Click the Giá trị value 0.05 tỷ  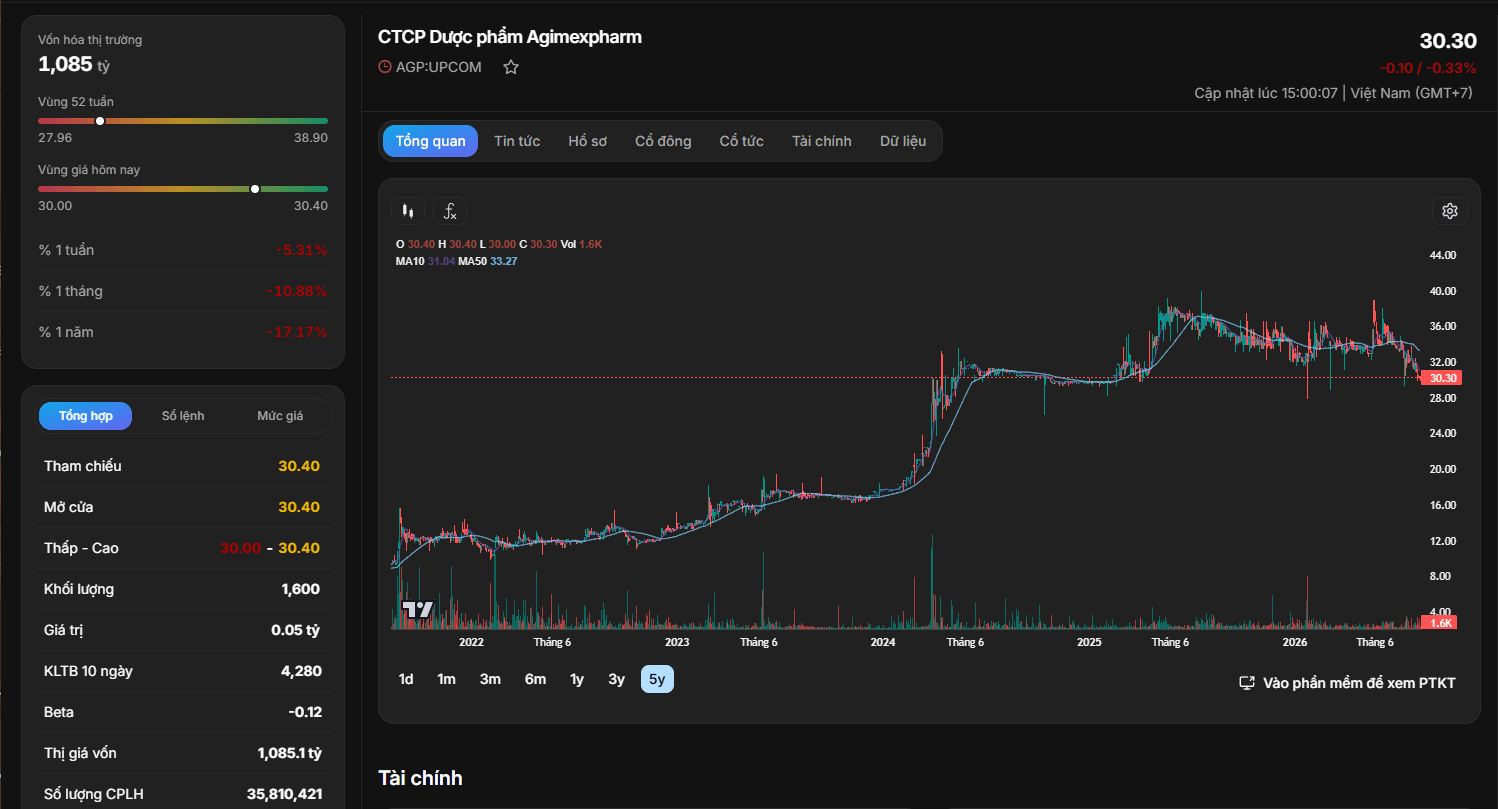(296, 630)
